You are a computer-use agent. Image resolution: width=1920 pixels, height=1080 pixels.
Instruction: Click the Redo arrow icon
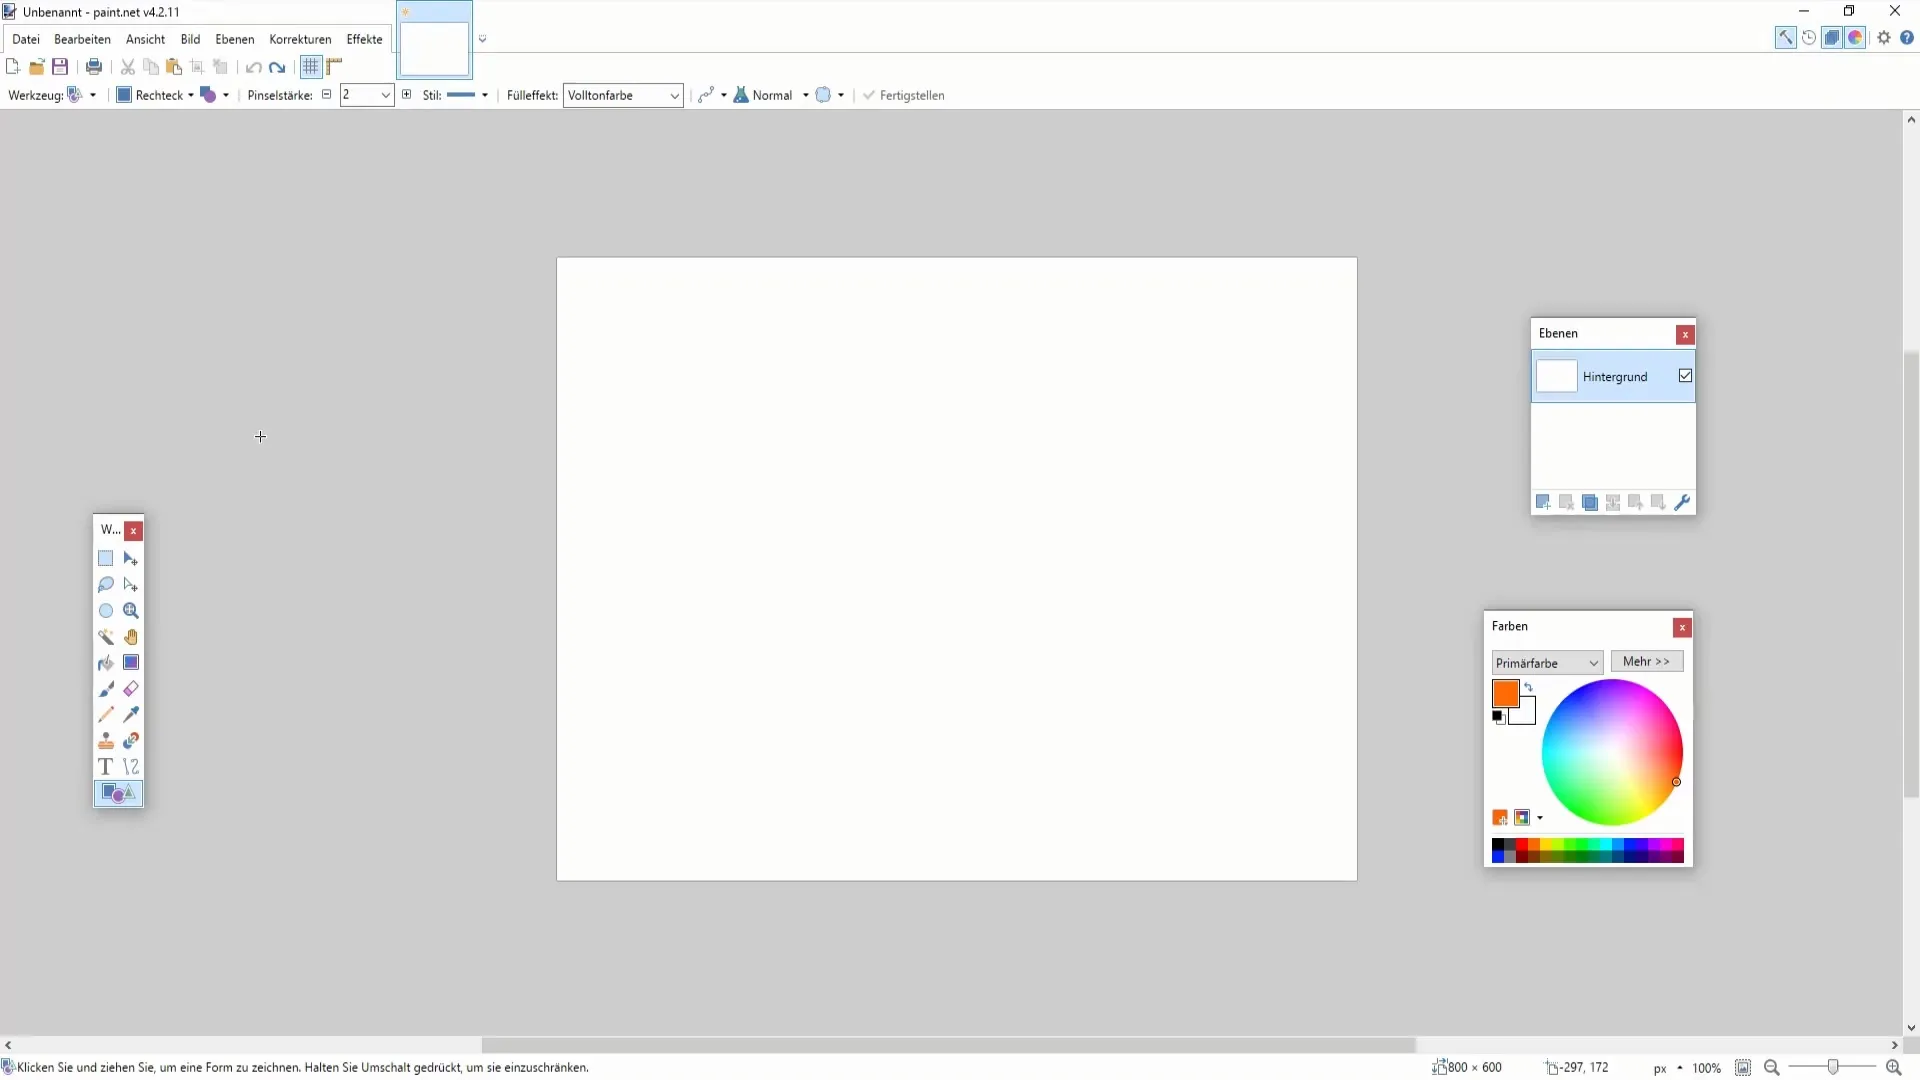pyautogui.click(x=277, y=67)
